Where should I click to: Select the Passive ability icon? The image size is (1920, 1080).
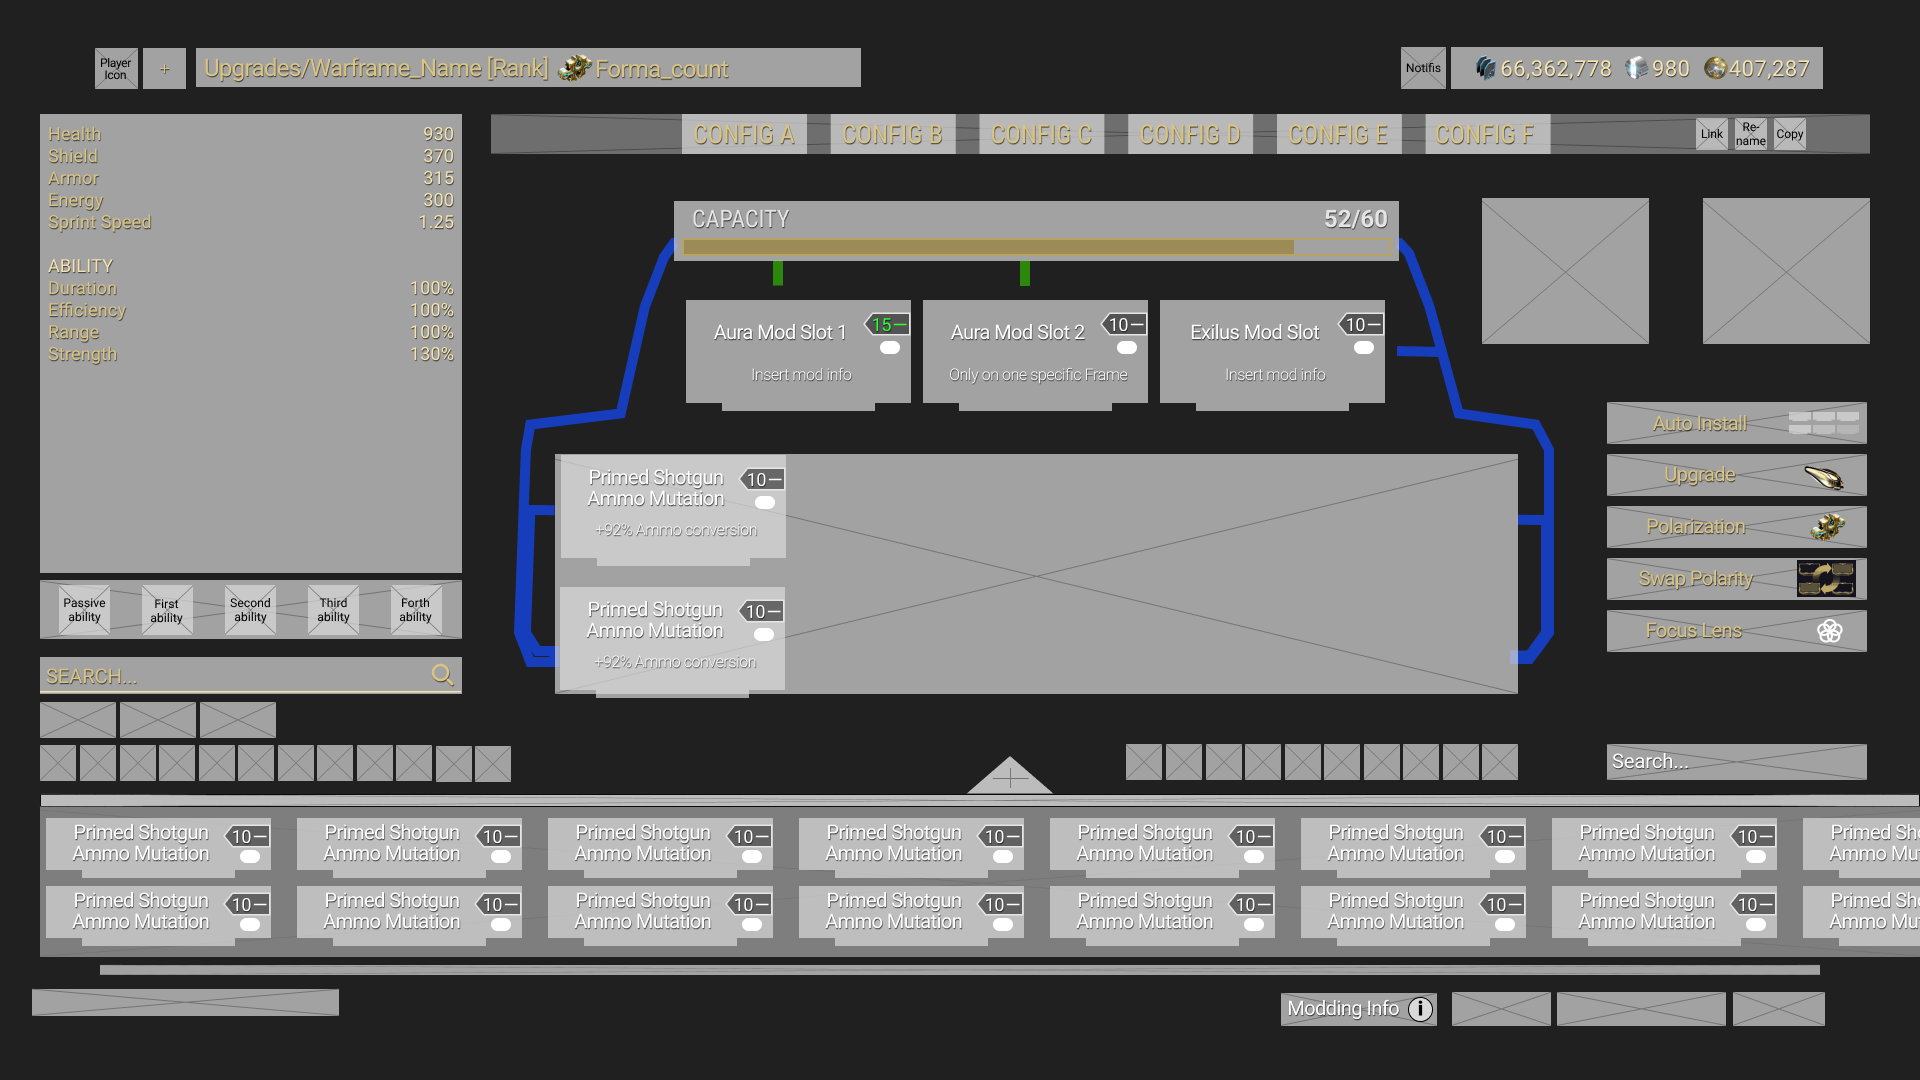84,610
